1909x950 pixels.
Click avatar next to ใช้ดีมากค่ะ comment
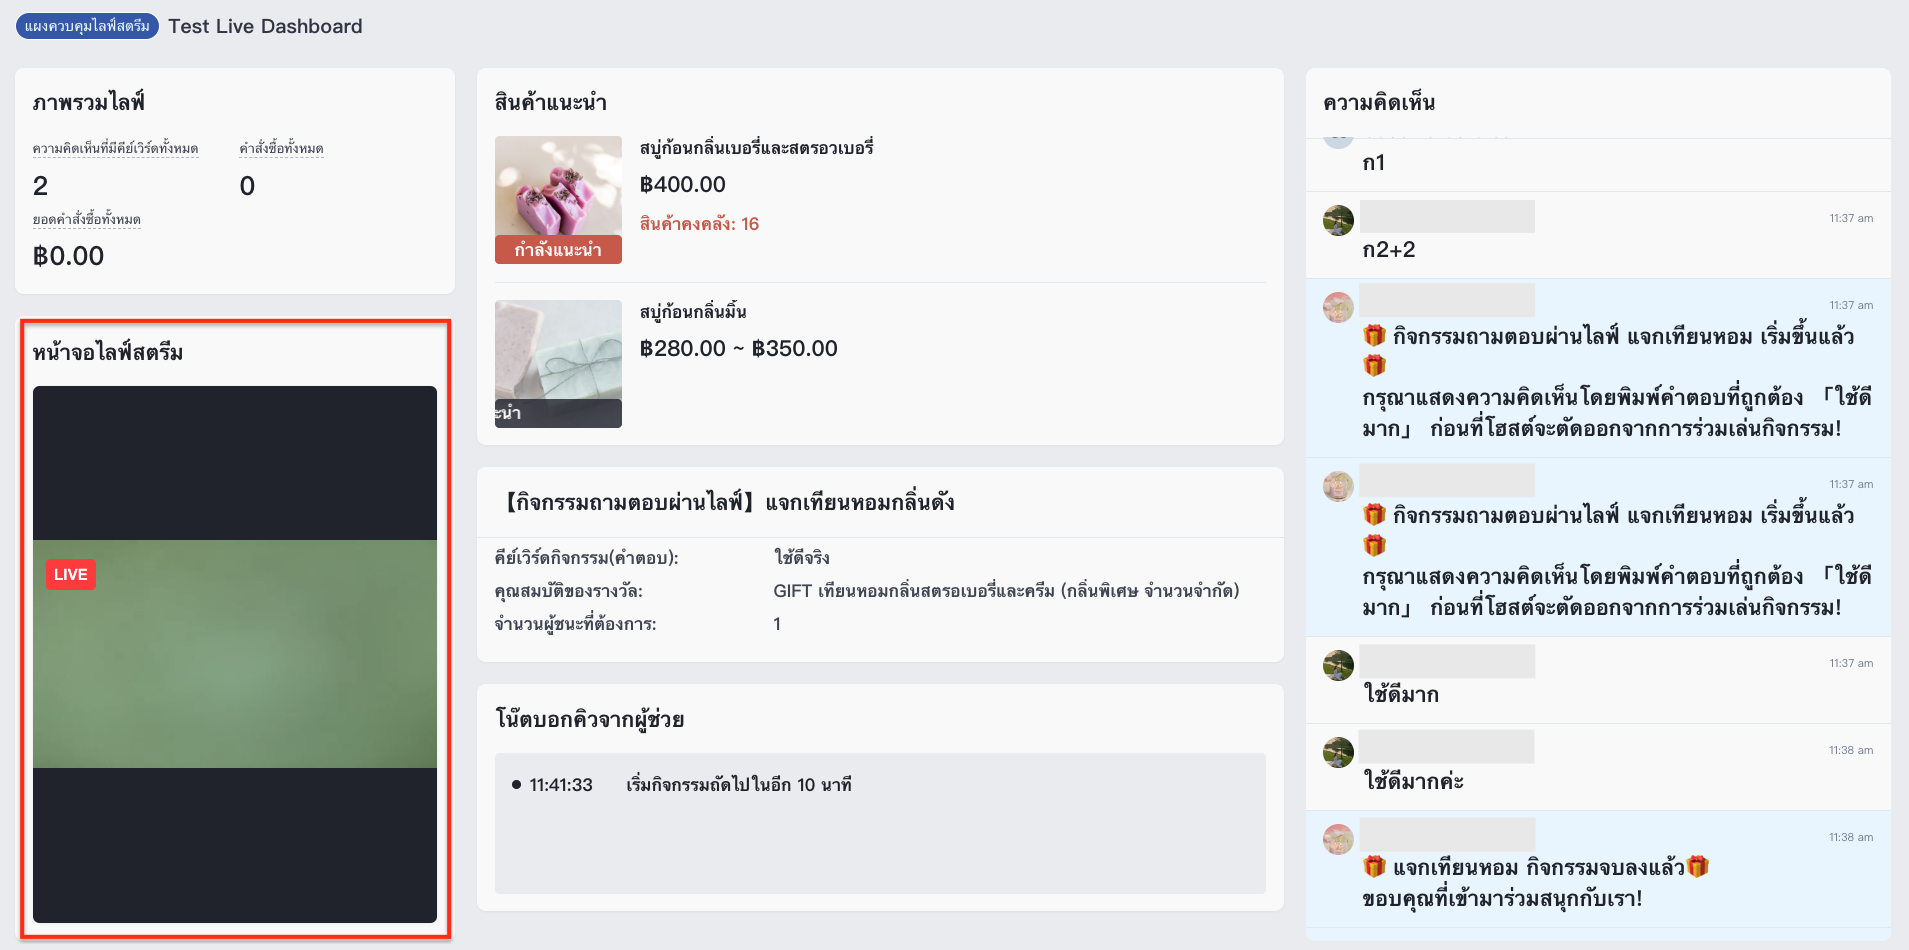[1338, 752]
